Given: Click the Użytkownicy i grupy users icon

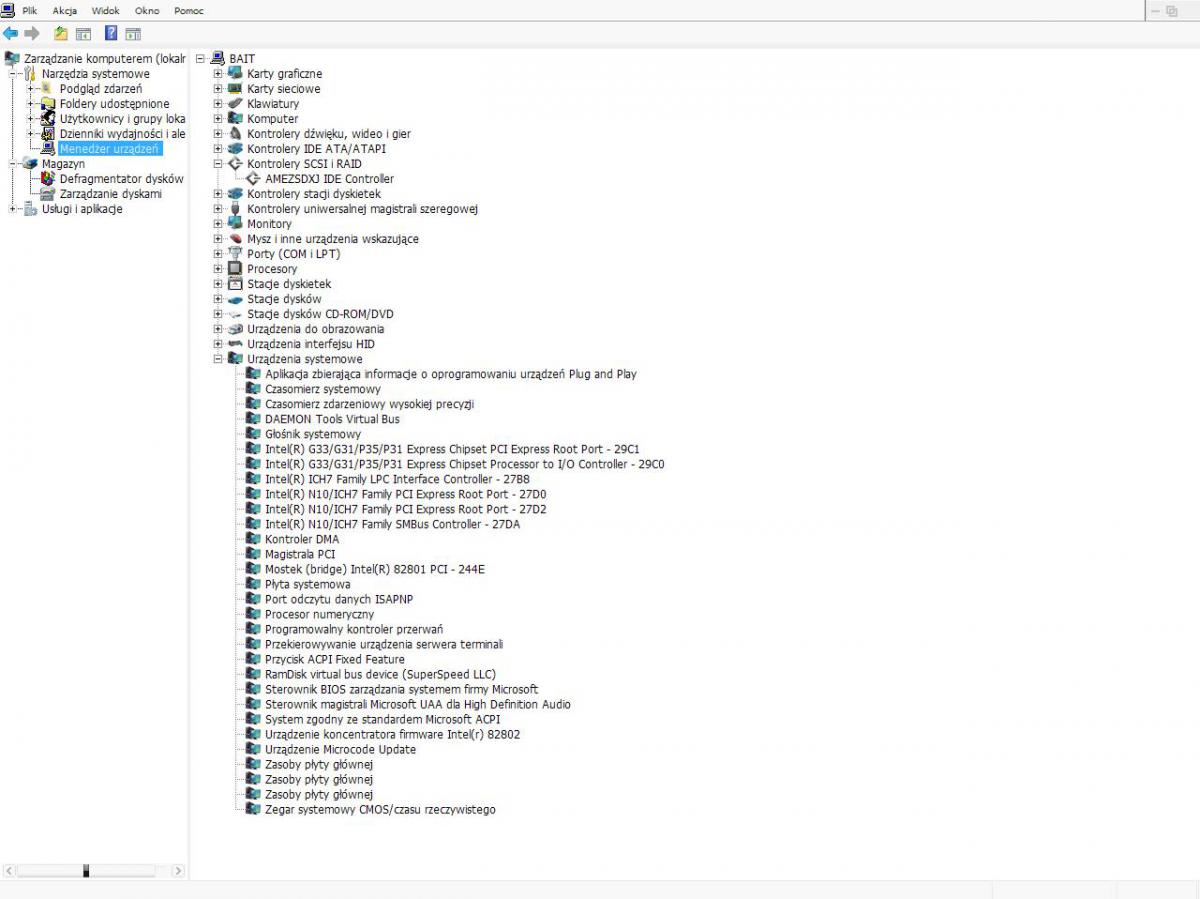Looking at the screenshot, I should coord(47,118).
